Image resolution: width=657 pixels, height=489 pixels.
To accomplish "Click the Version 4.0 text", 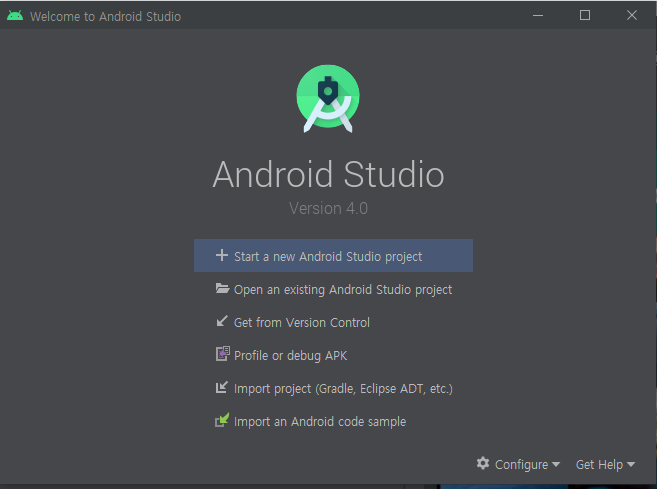I will [328, 208].
